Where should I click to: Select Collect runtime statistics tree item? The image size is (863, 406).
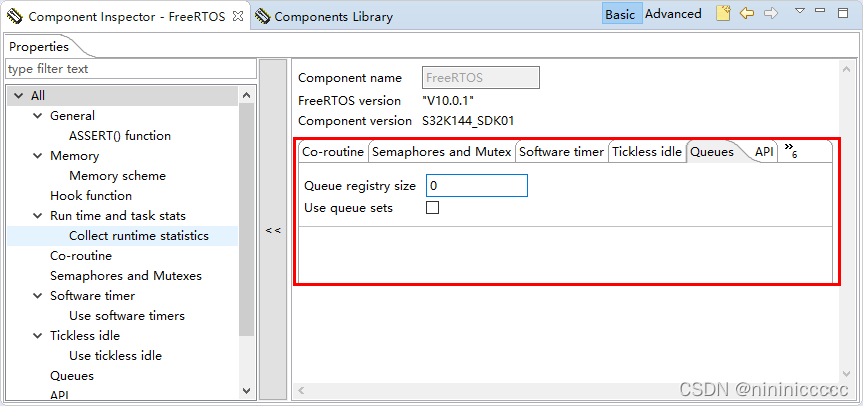[139, 236]
